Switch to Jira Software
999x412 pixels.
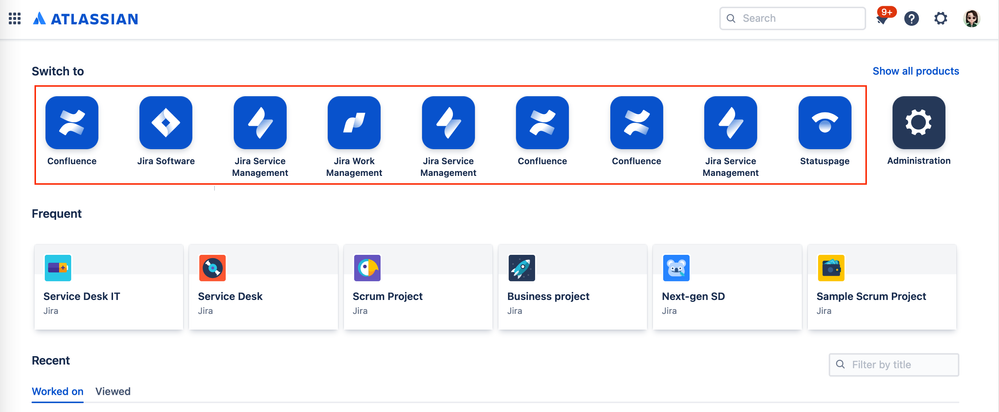tap(166, 131)
